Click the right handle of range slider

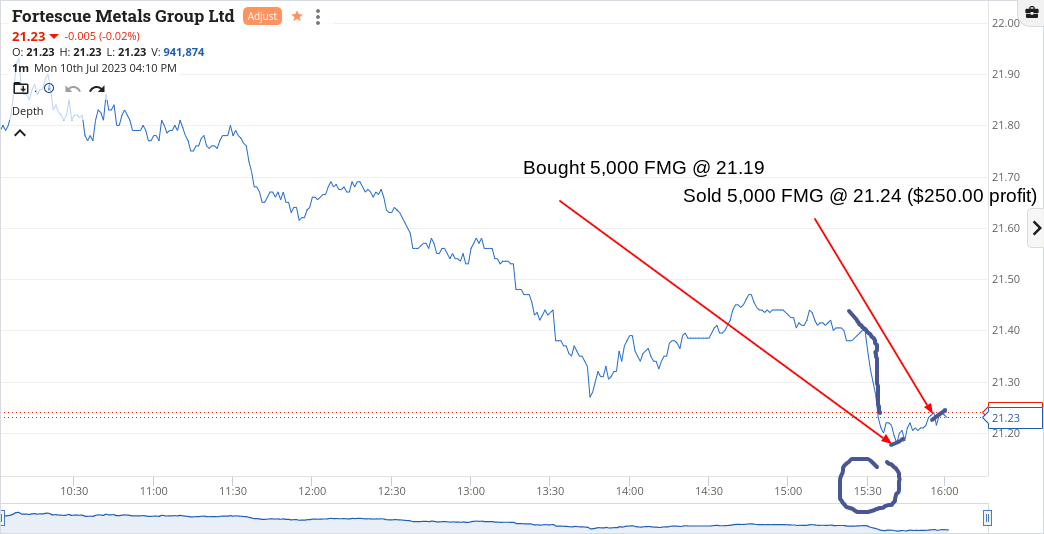pyautogui.click(x=987, y=517)
